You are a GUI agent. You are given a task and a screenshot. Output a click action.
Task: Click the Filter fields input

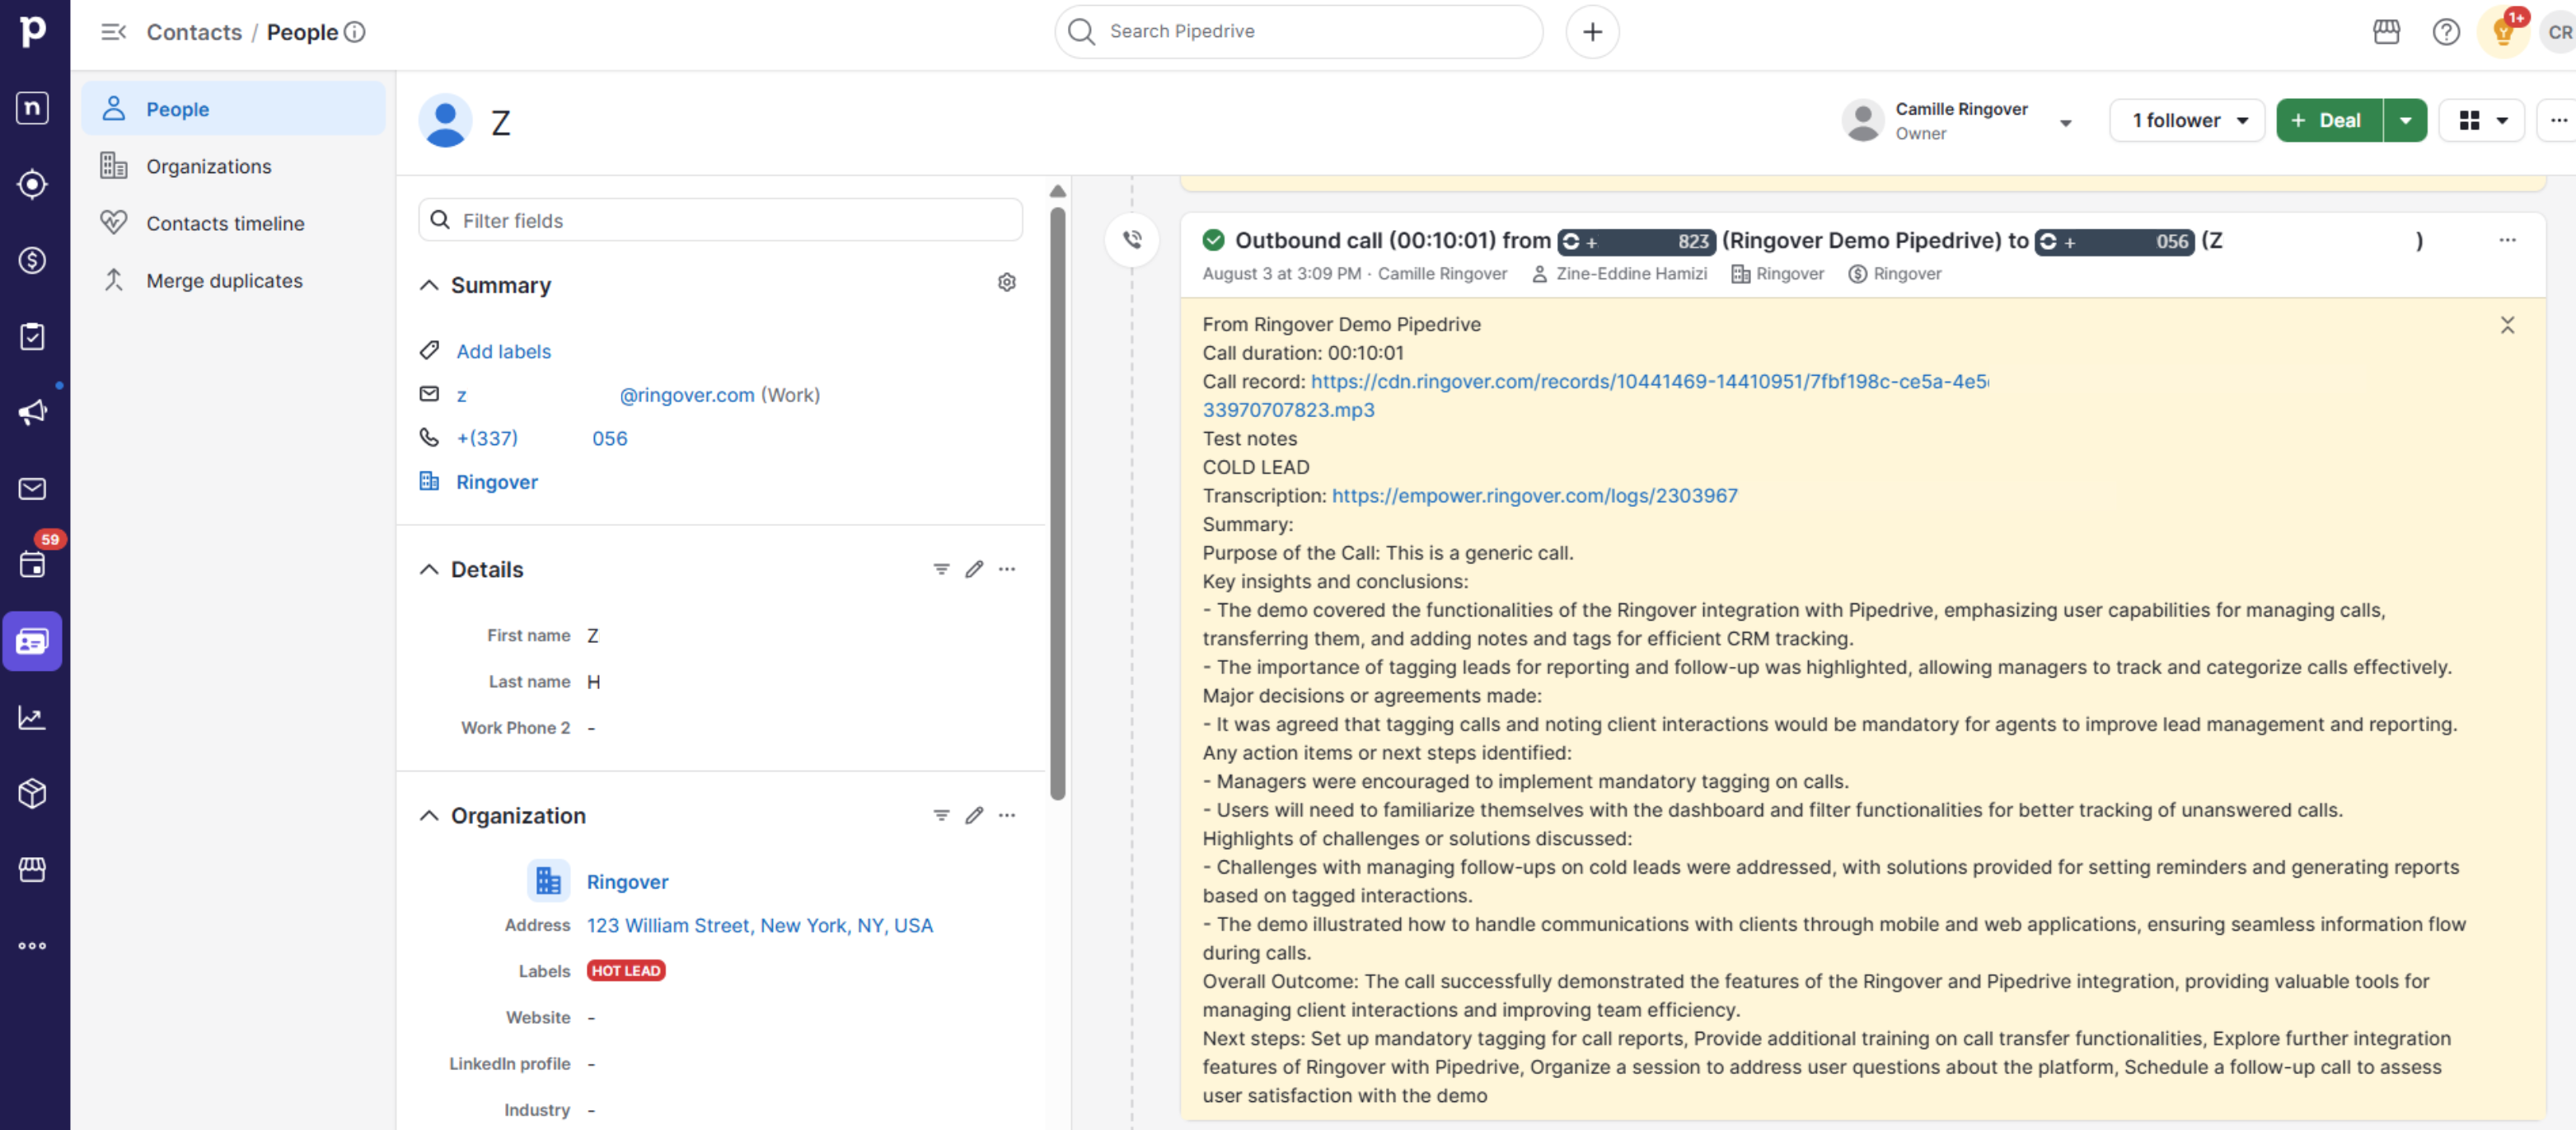click(x=720, y=220)
